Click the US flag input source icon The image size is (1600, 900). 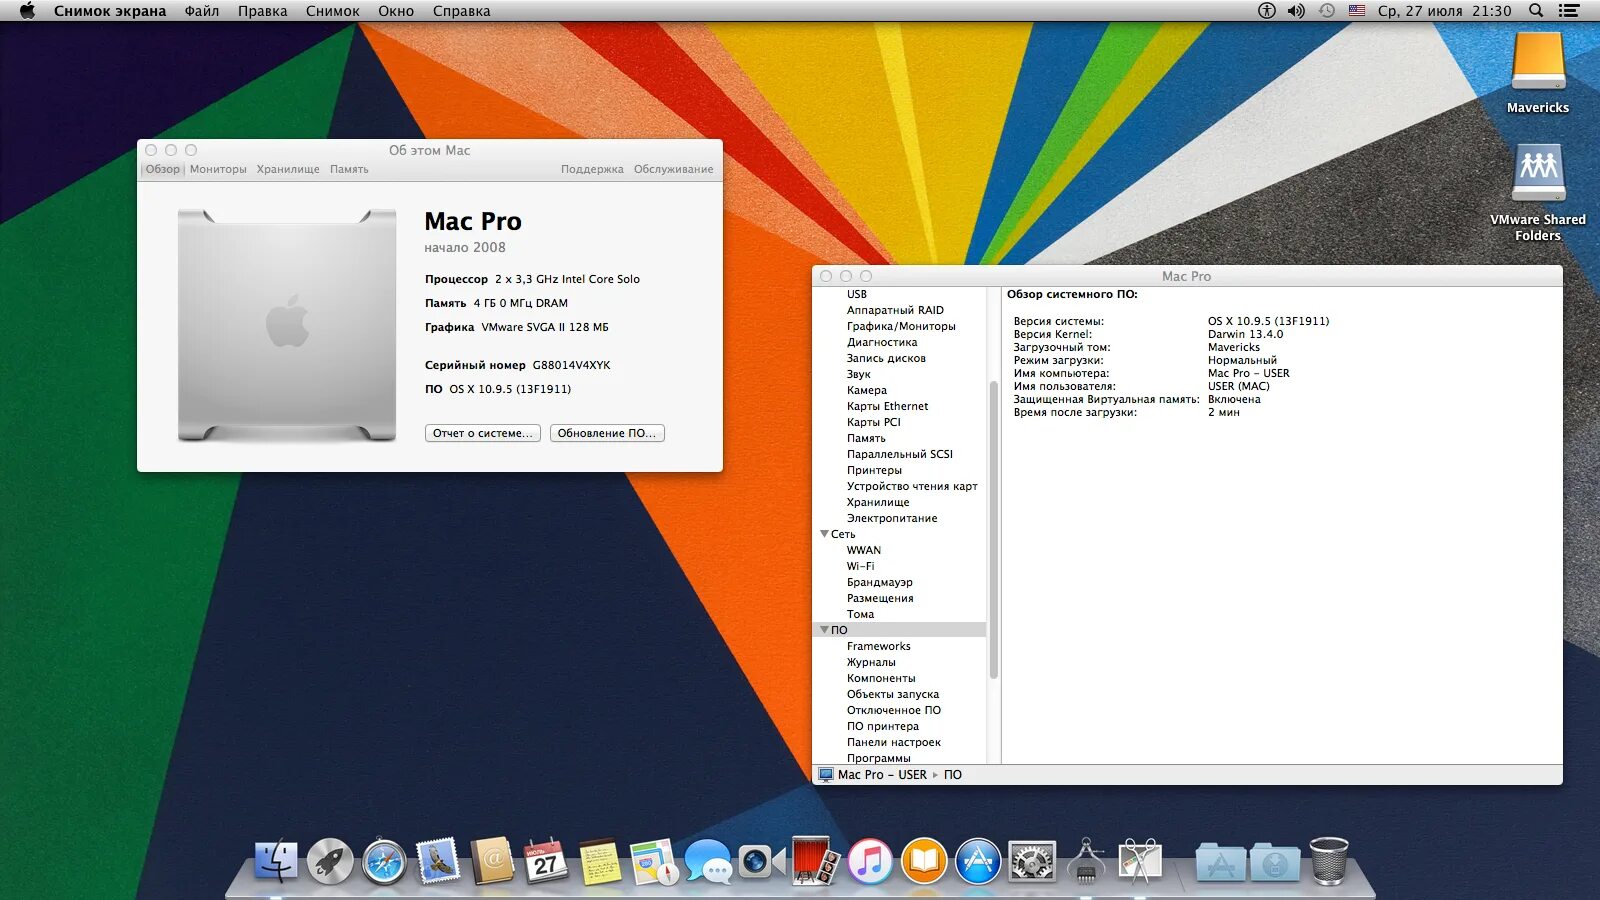pos(1357,11)
